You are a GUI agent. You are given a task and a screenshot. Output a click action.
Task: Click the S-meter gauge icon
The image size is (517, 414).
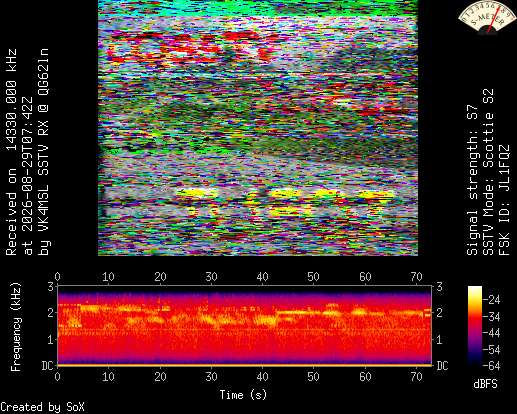point(486,17)
